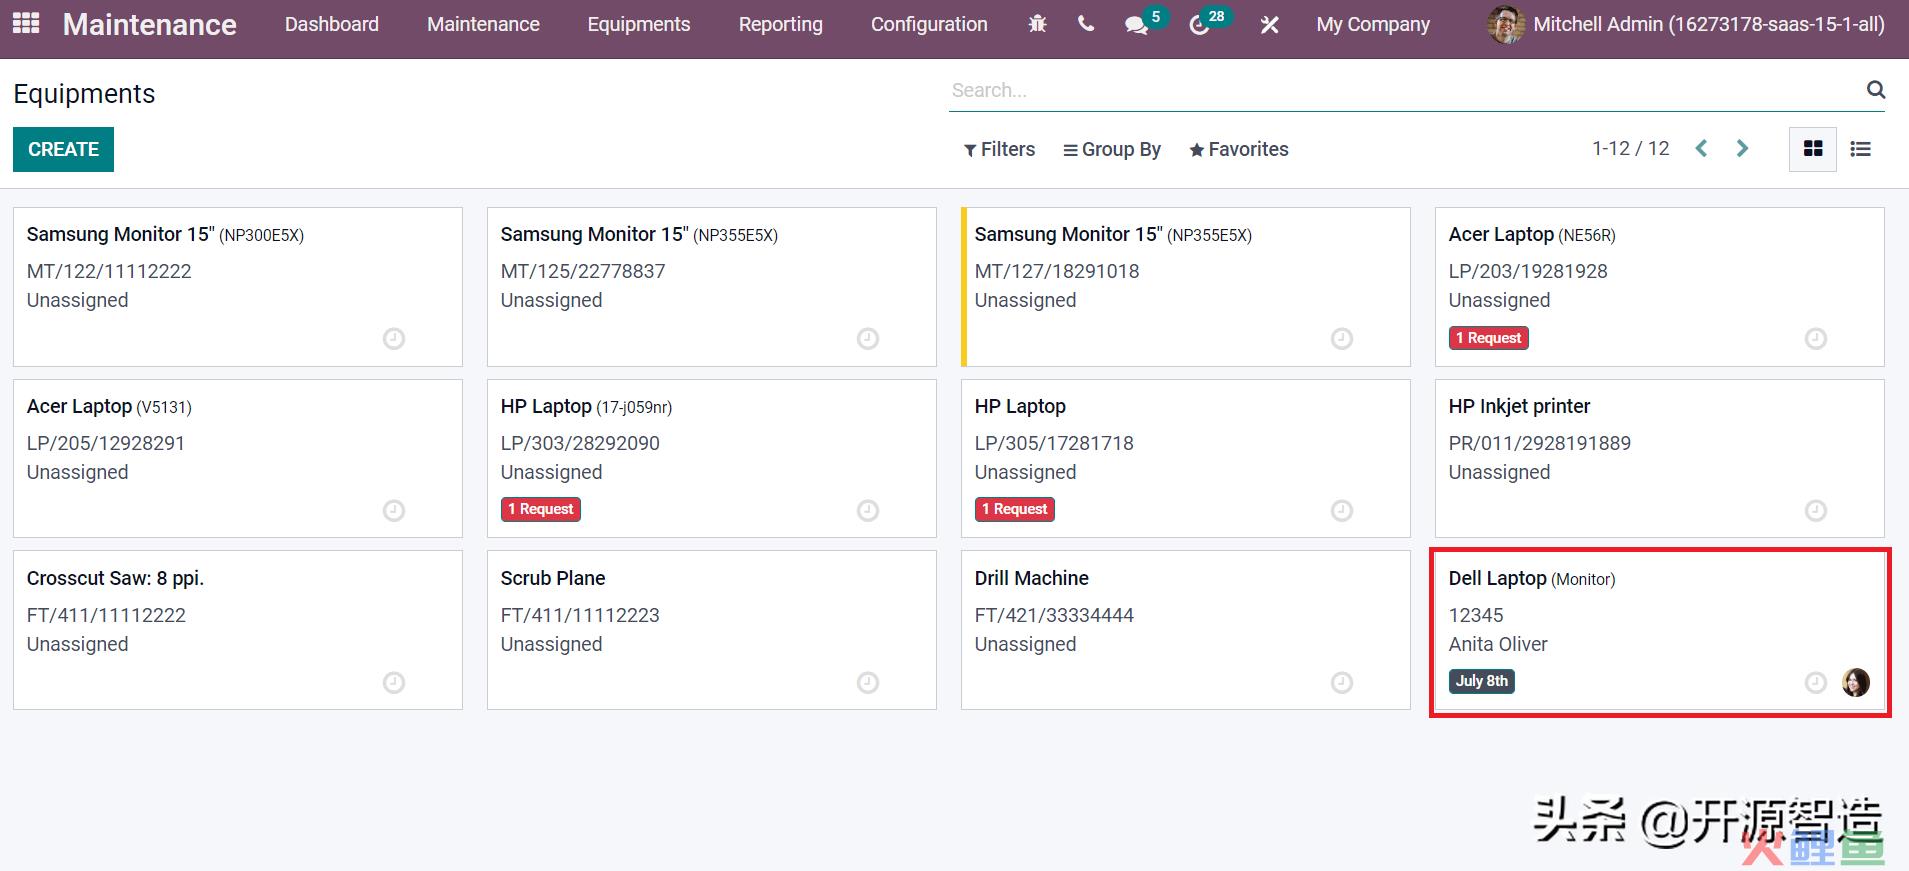The image size is (1909, 871).
Task: Click the CREATE button
Action: (x=63, y=149)
